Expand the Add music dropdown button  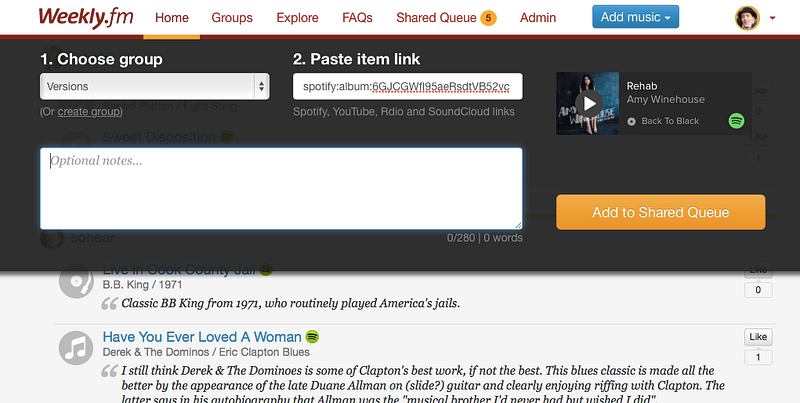click(635, 17)
